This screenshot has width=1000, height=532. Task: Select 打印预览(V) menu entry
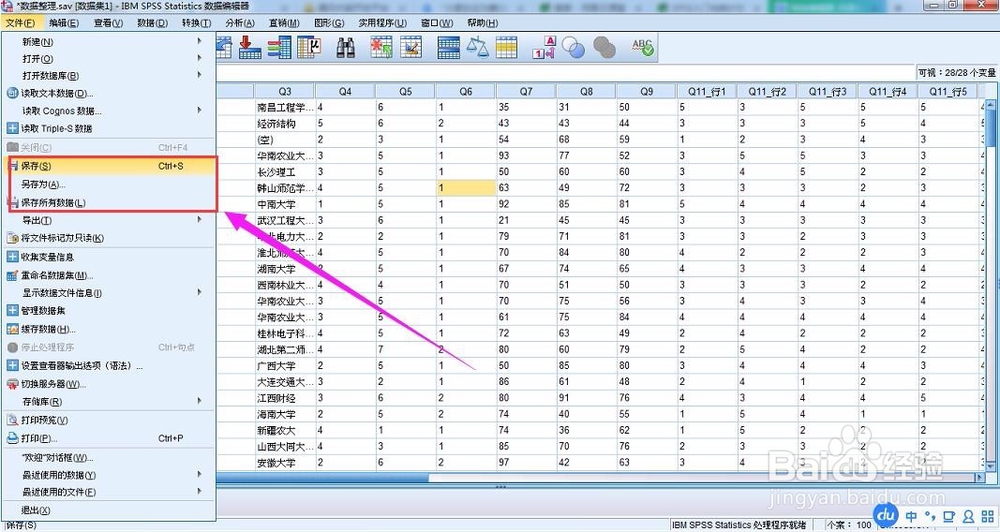pos(110,420)
